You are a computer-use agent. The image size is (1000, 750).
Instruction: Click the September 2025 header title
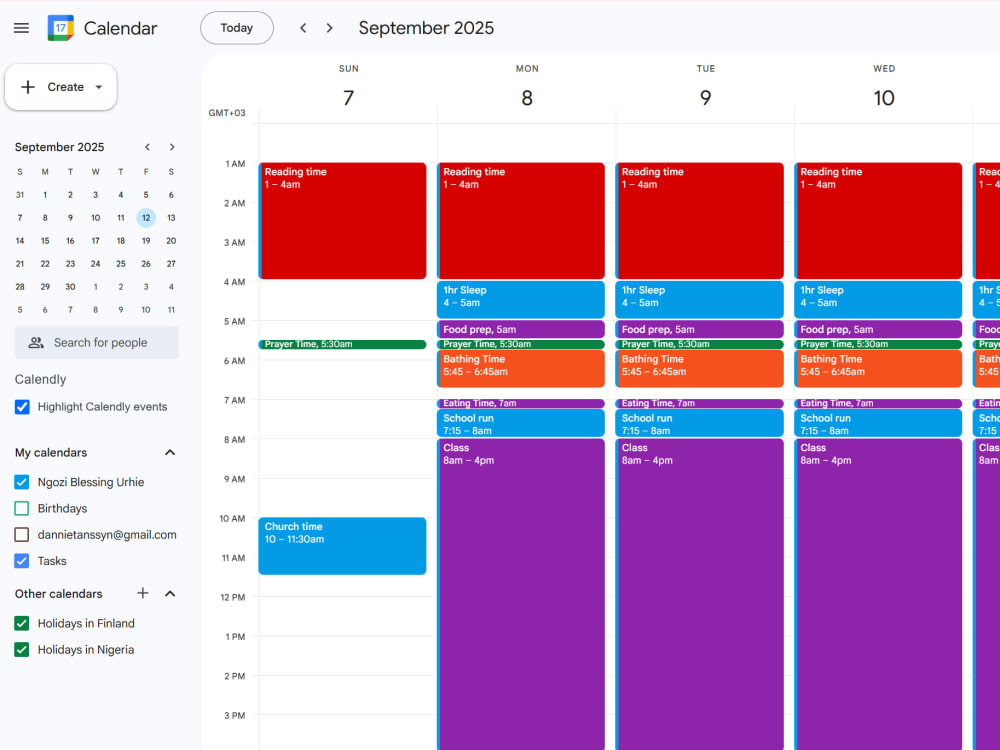point(426,28)
